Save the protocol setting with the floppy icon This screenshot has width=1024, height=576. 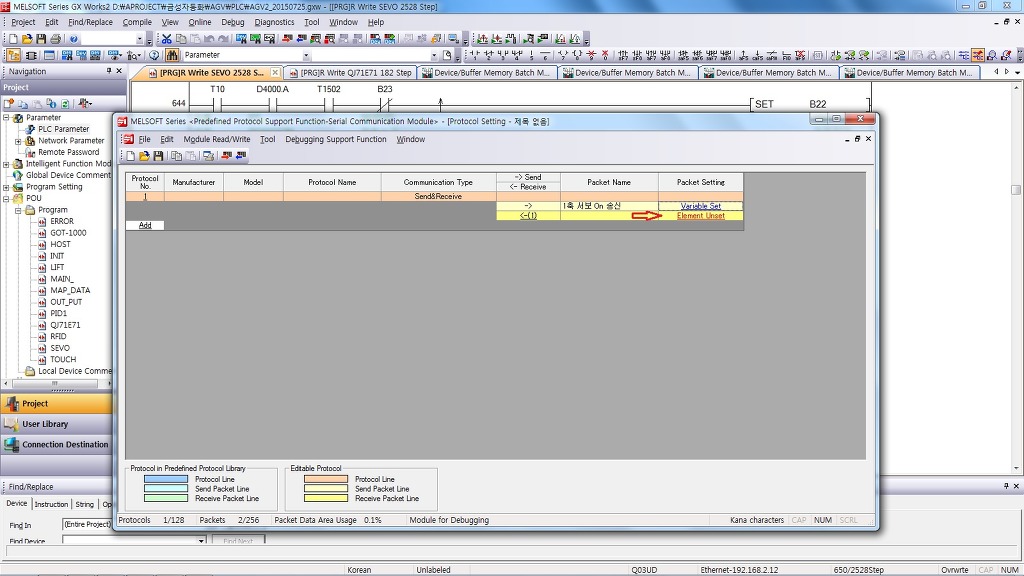[157, 156]
